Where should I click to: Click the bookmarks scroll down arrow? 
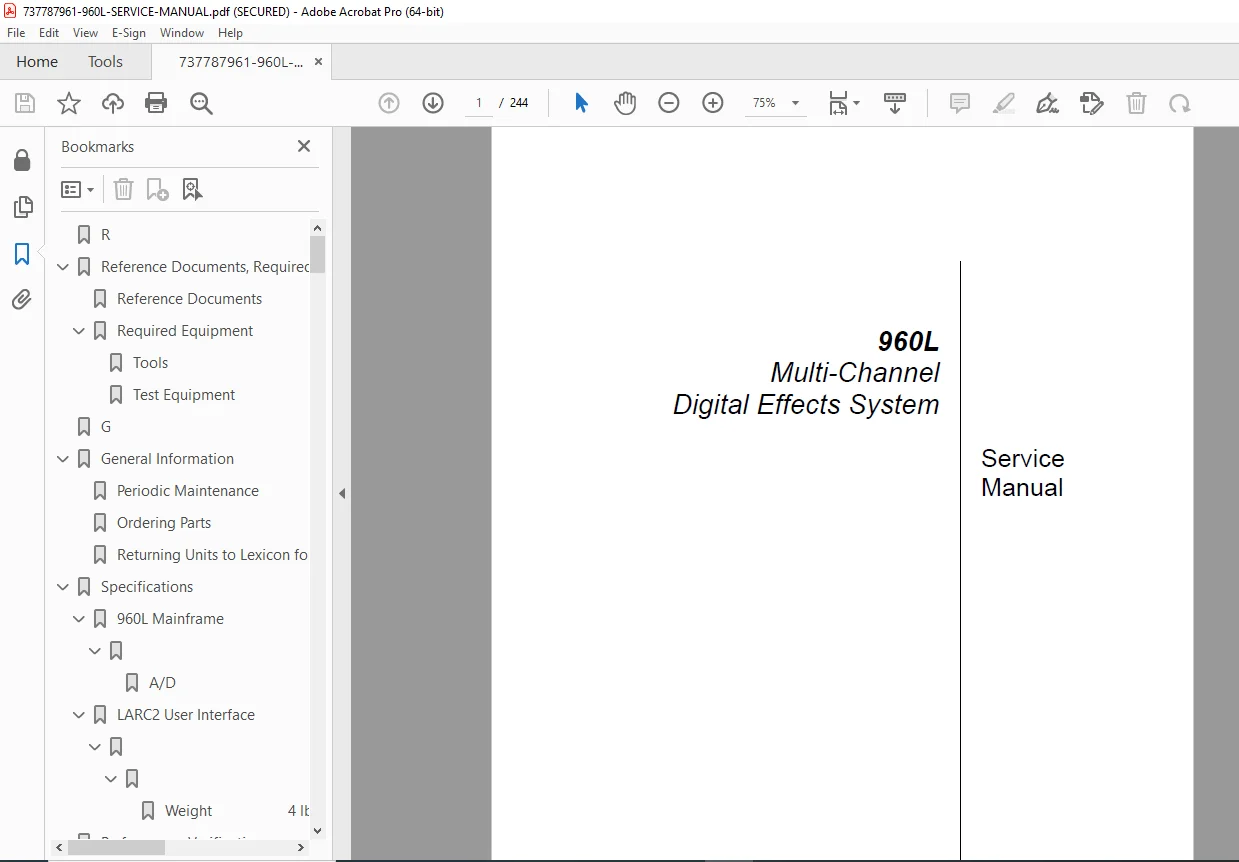(318, 830)
